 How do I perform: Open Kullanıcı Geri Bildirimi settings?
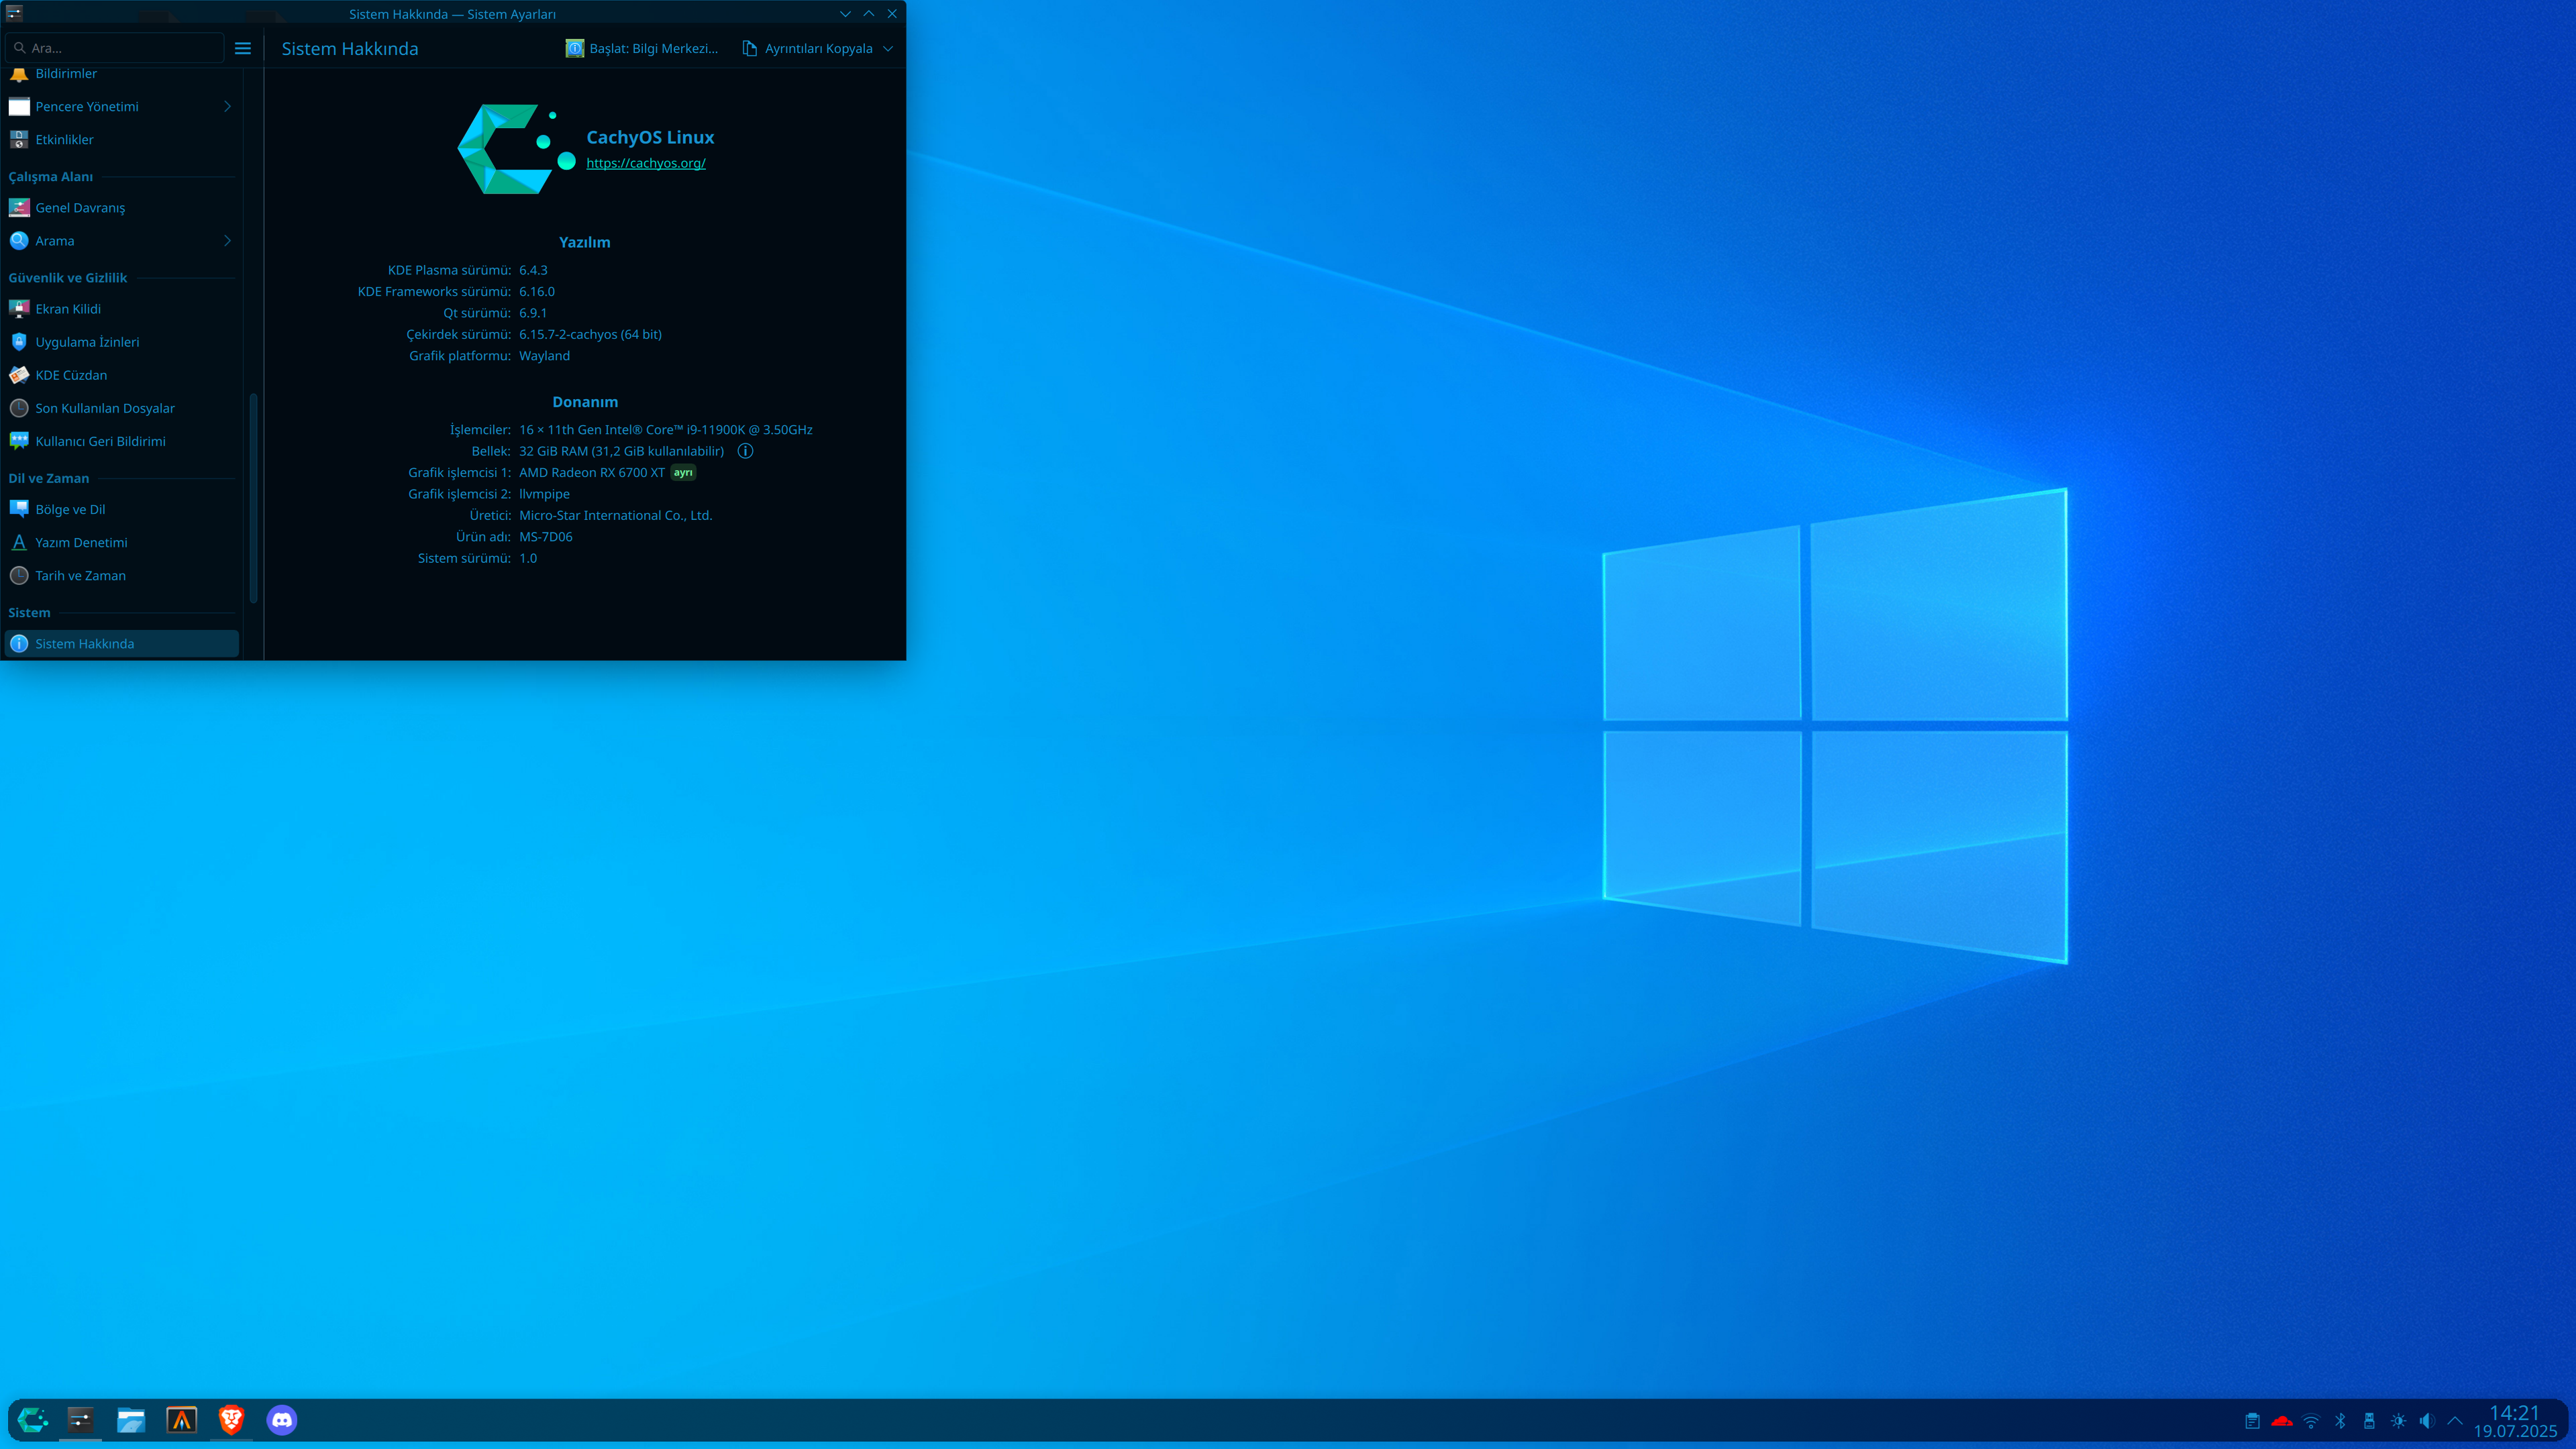[x=122, y=441]
